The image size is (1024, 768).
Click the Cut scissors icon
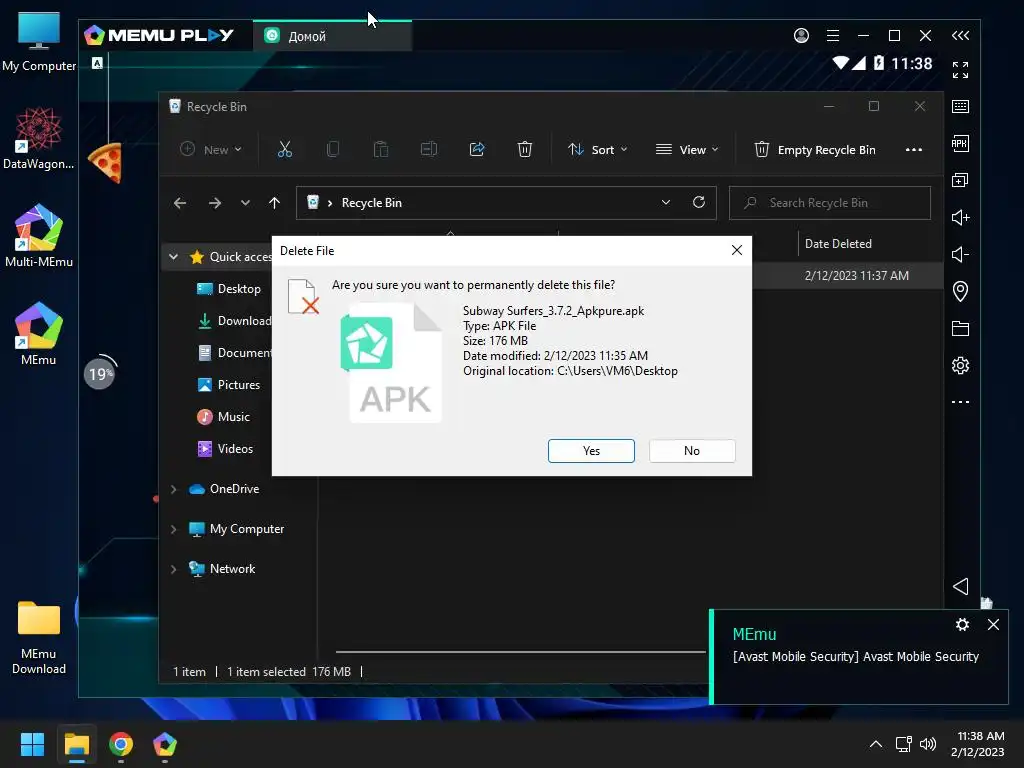click(x=285, y=150)
